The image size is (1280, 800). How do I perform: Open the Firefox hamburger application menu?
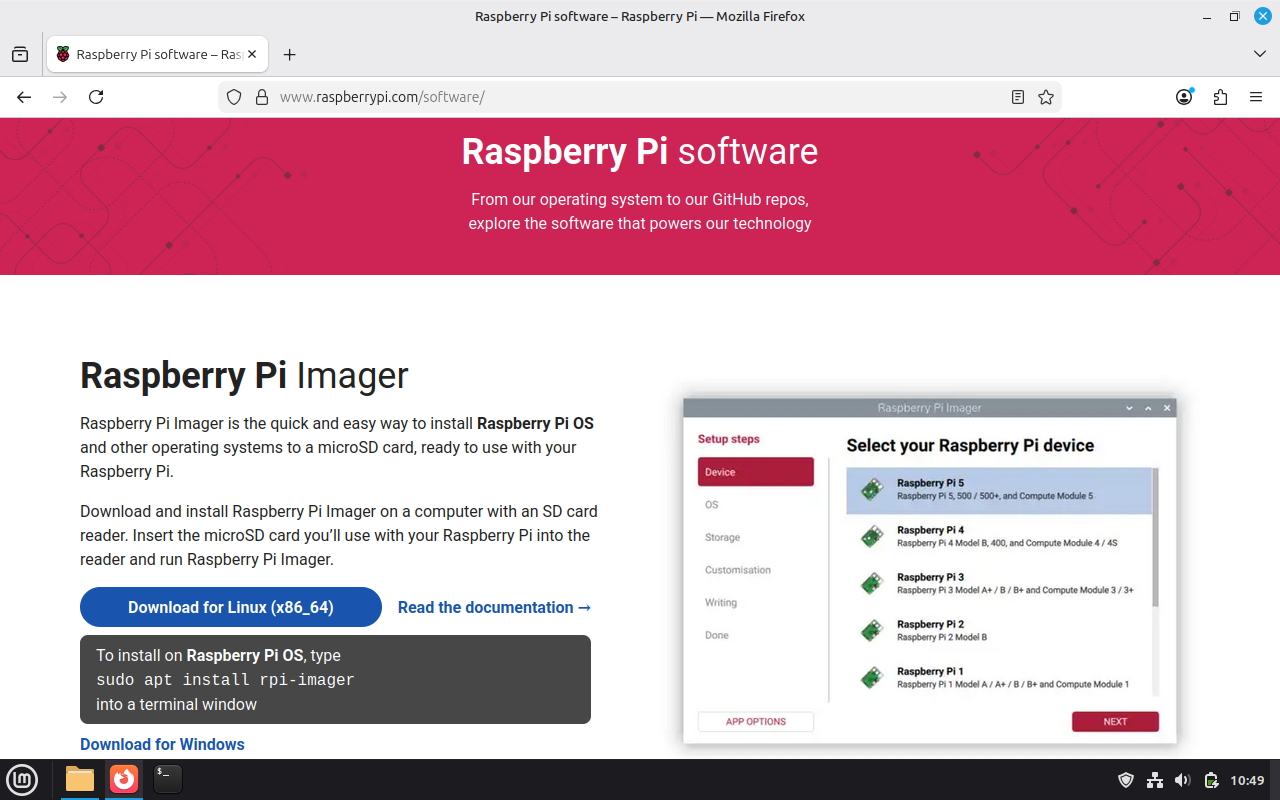(1256, 97)
